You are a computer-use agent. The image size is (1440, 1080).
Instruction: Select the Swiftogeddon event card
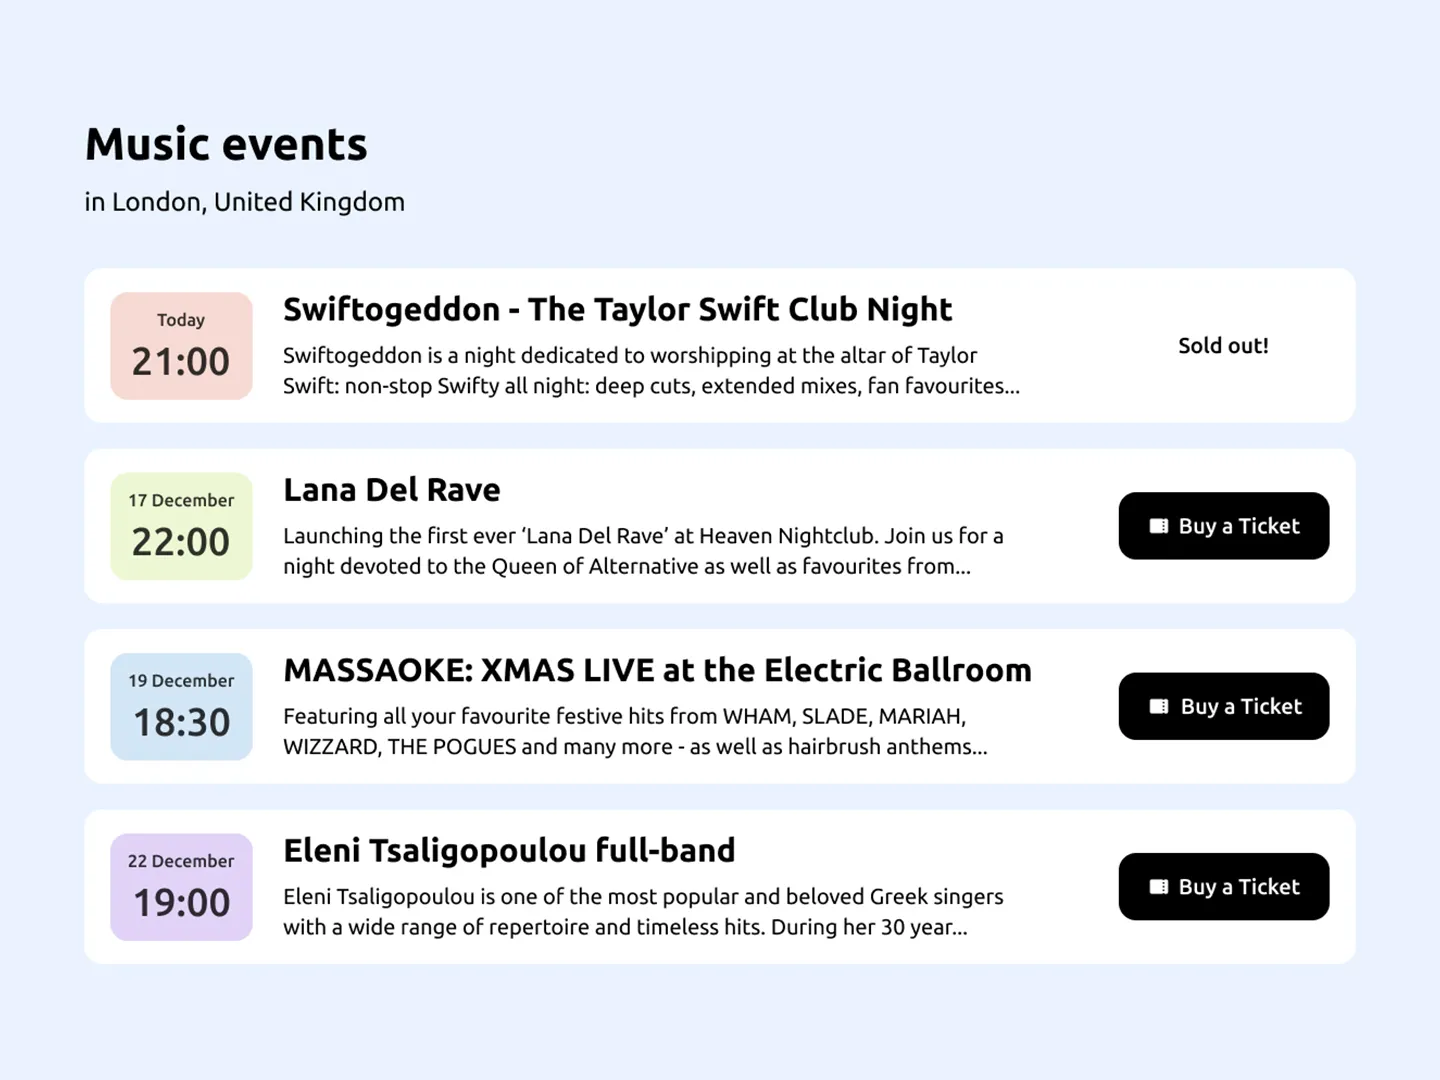(719, 345)
